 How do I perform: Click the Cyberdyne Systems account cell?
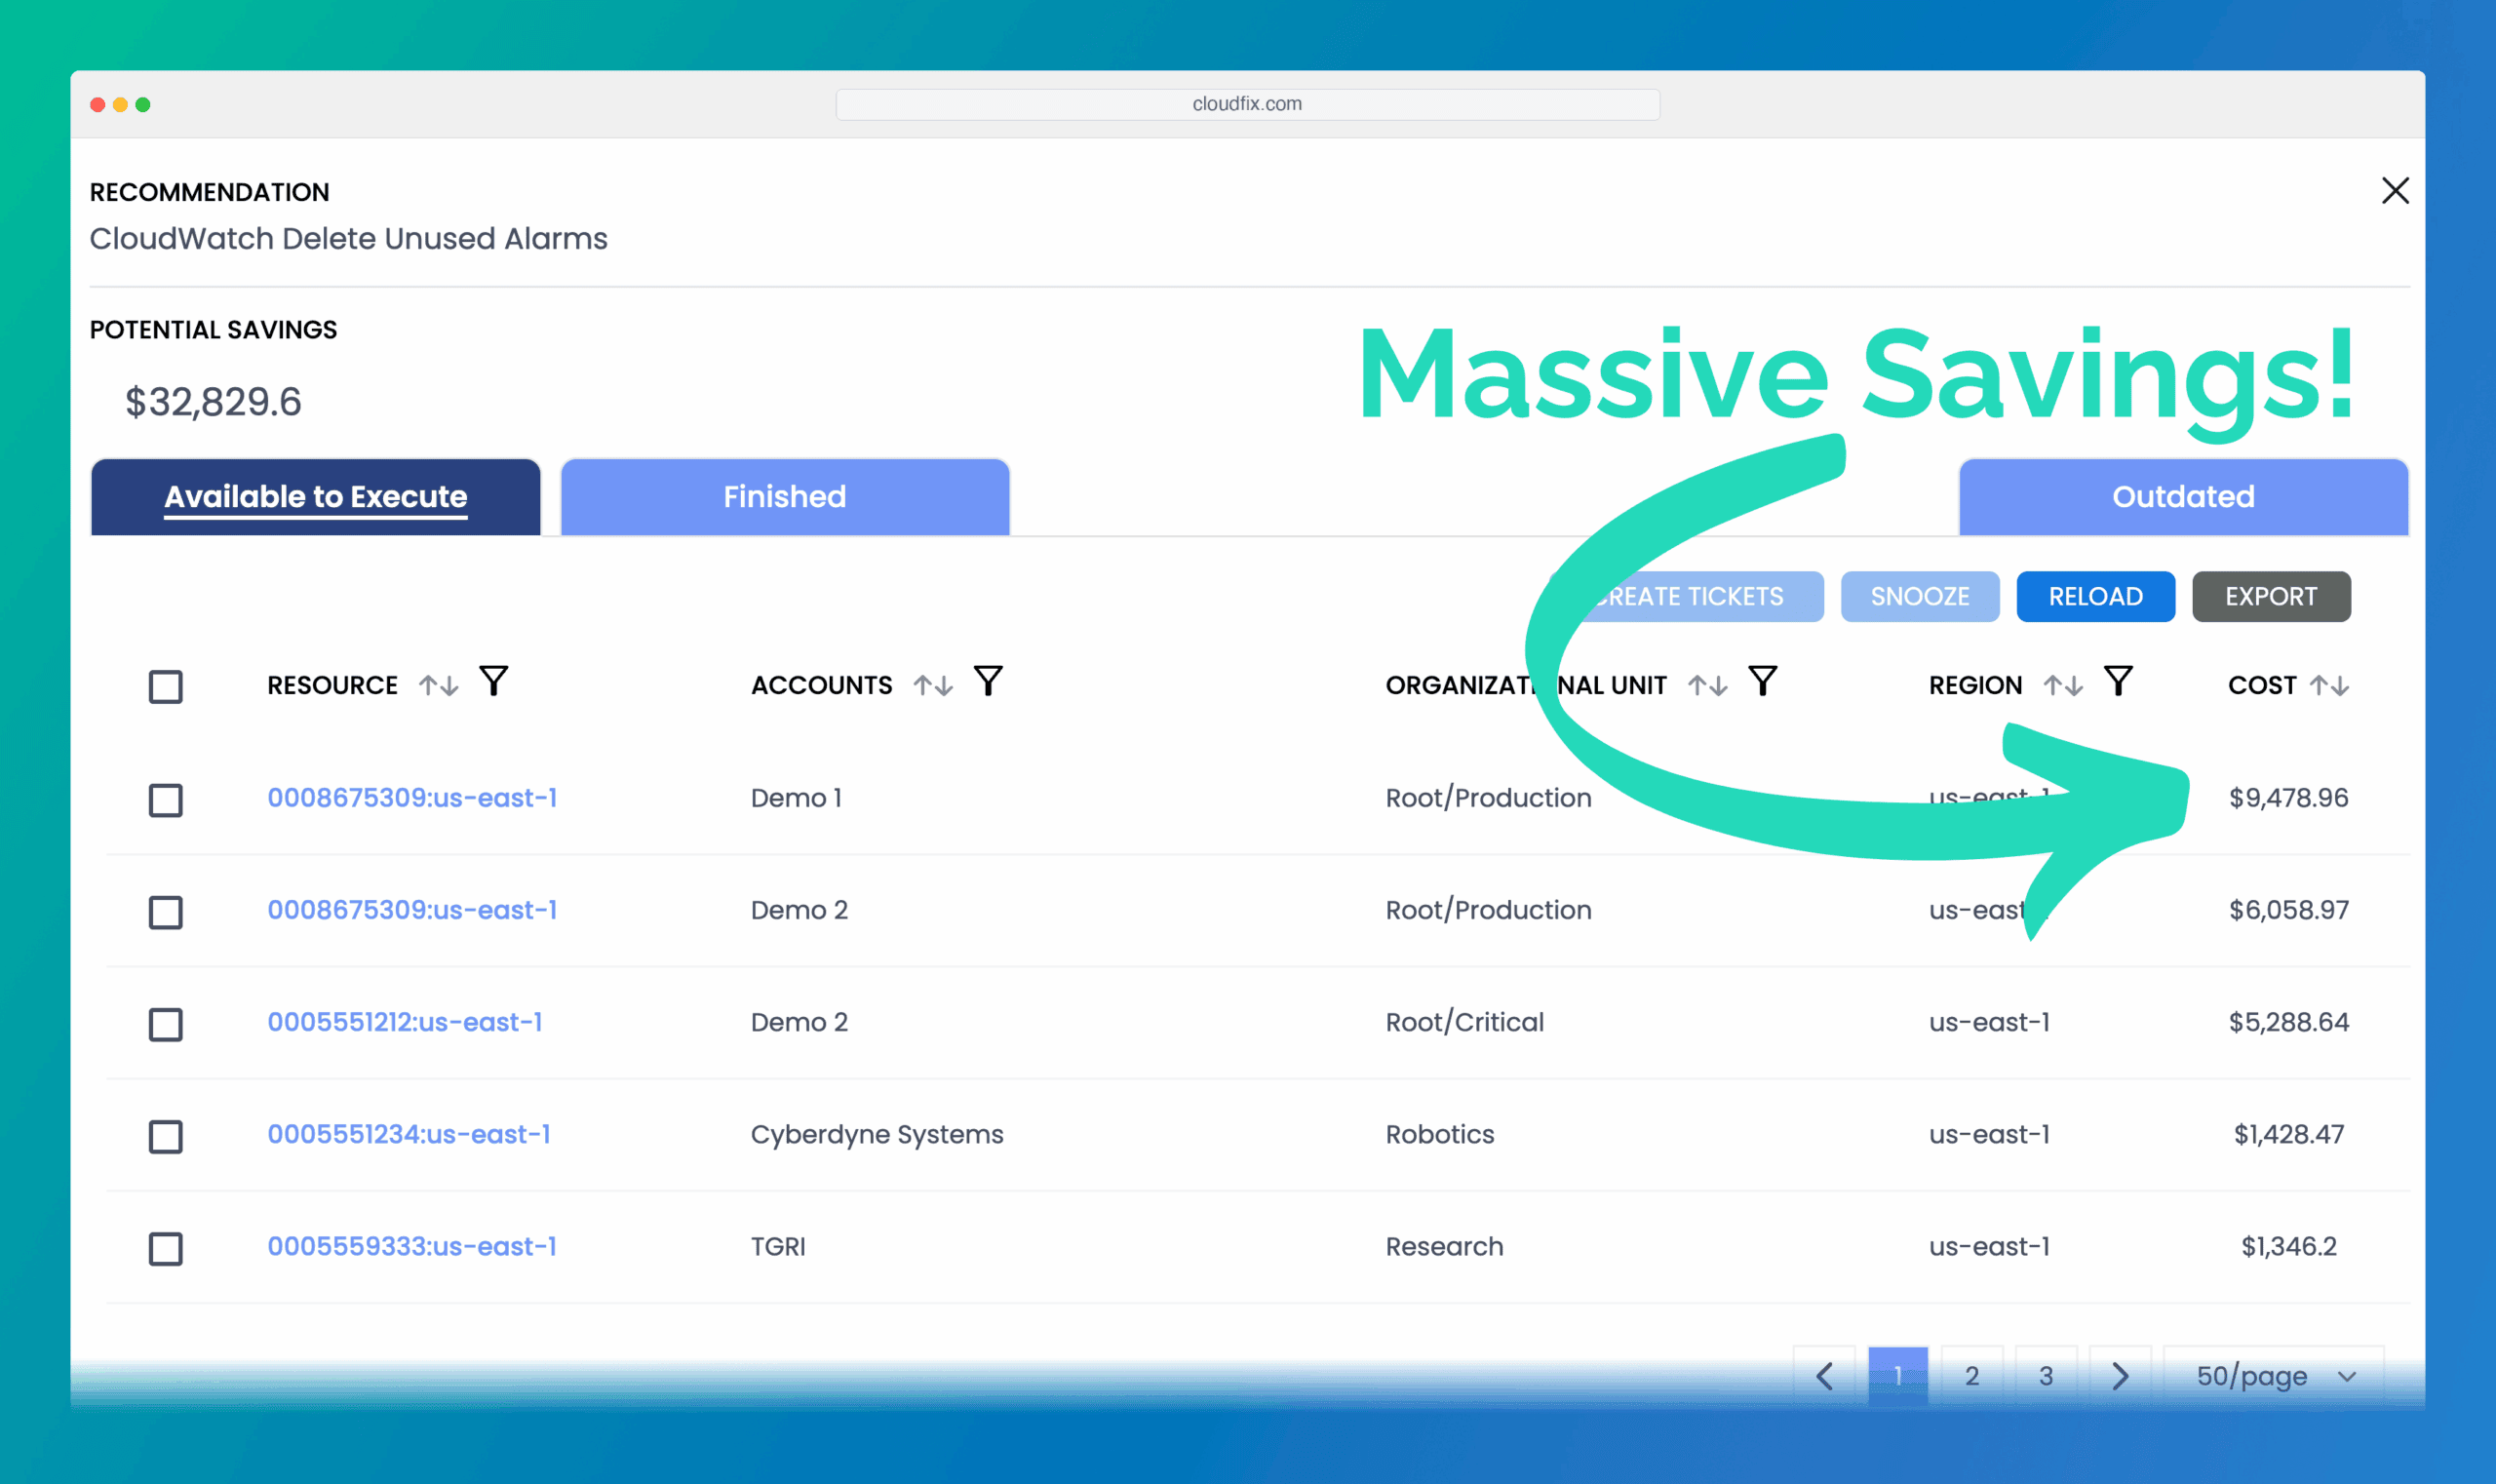click(877, 1134)
